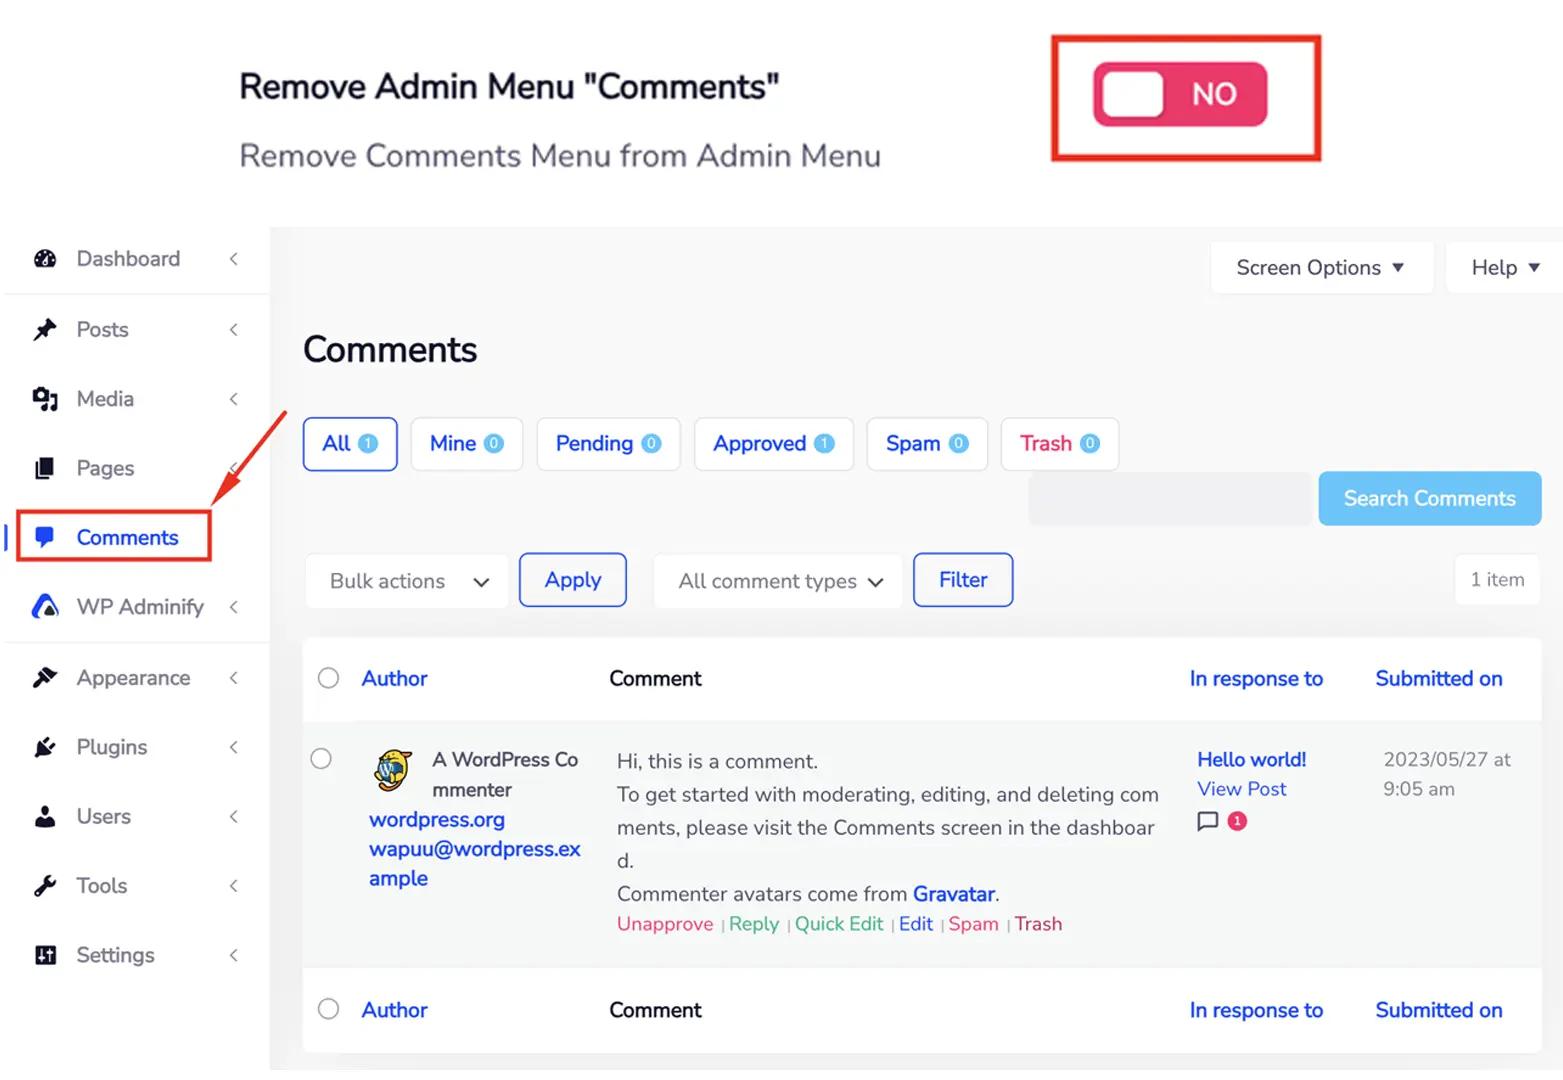Click the View Post link
This screenshot has width=1563, height=1080.
click(x=1242, y=789)
